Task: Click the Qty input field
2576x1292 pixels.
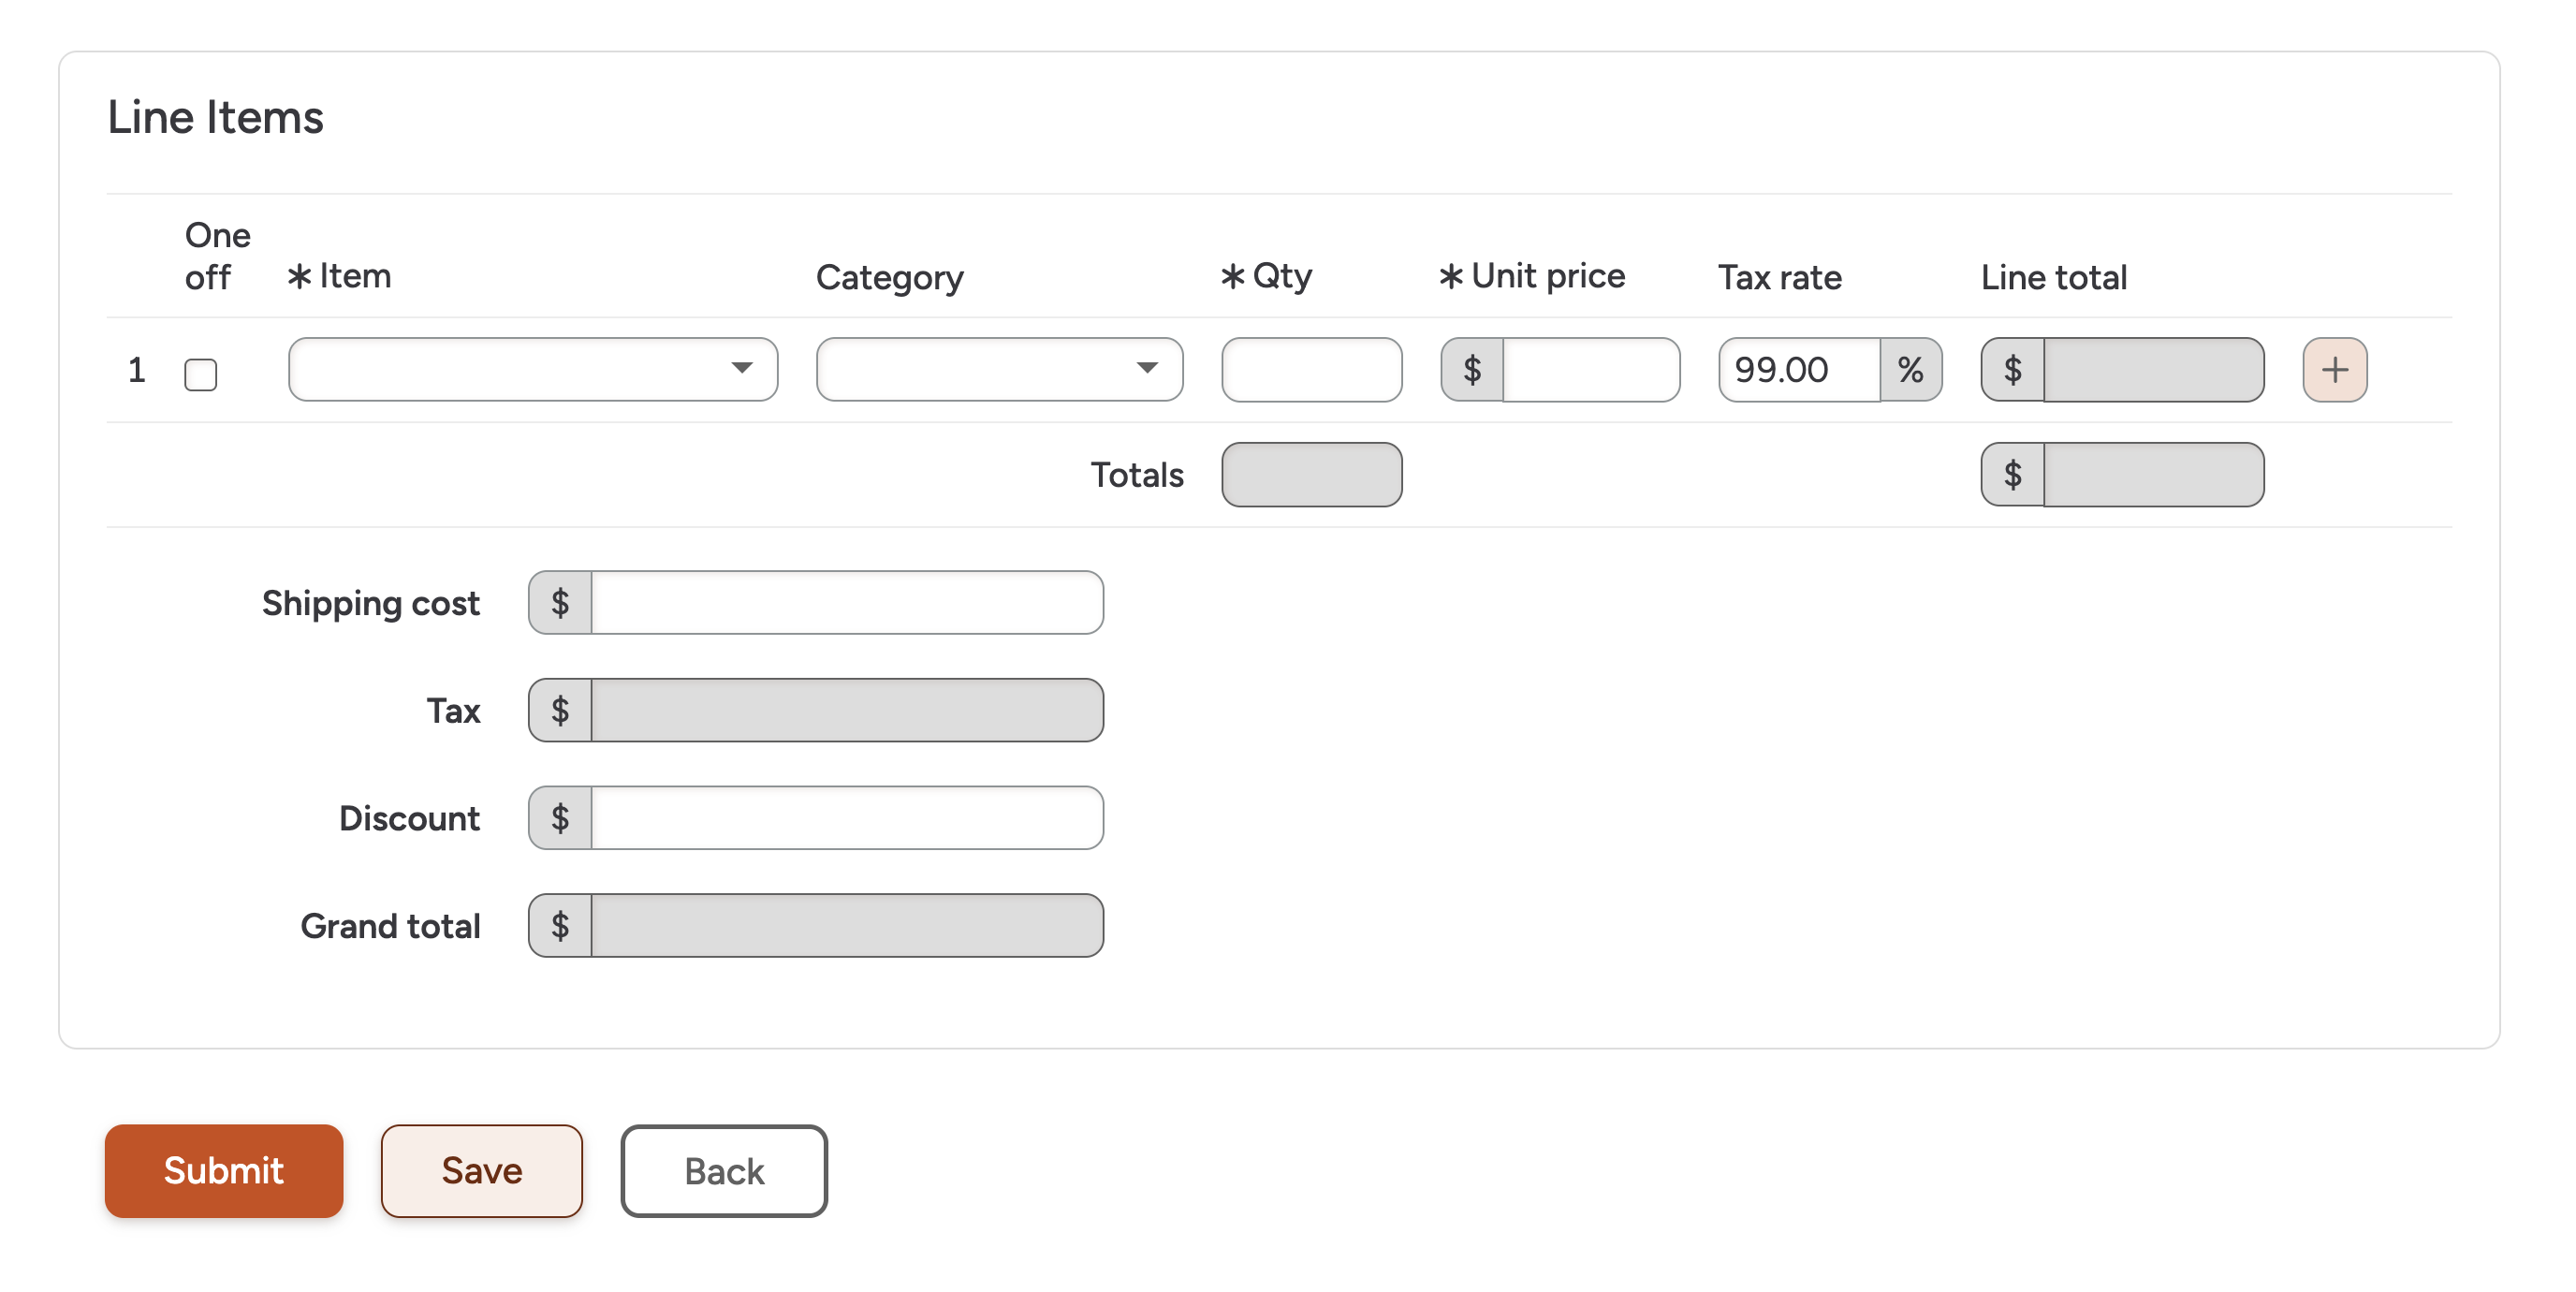Action: point(1310,369)
